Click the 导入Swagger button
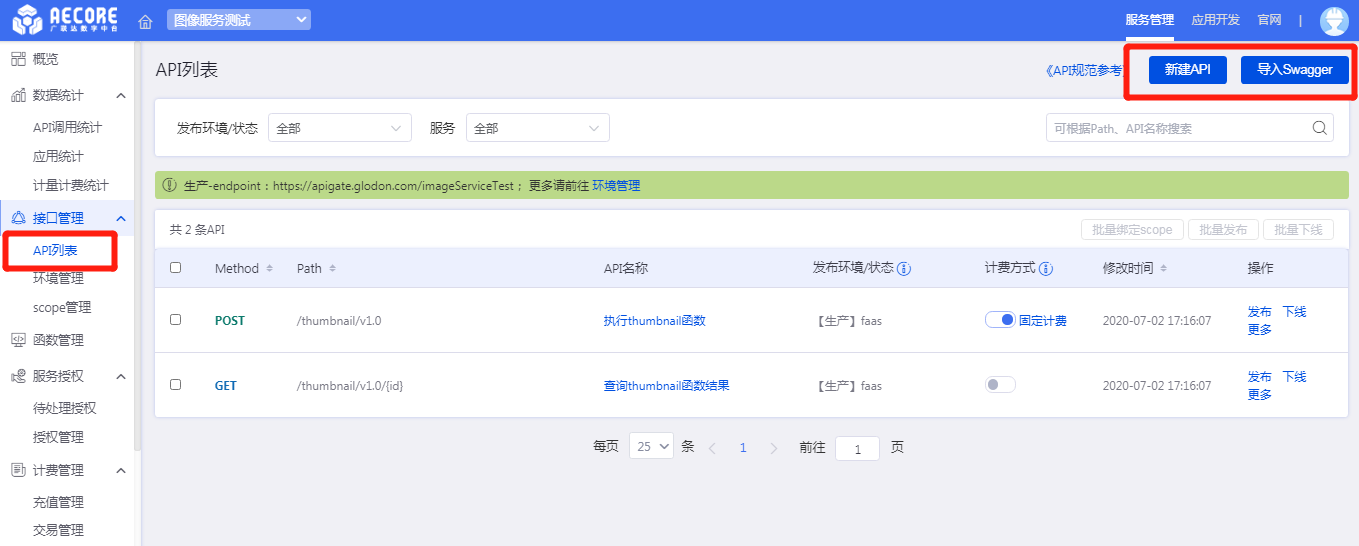The image size is (1359, 546). click(1294, 70)
